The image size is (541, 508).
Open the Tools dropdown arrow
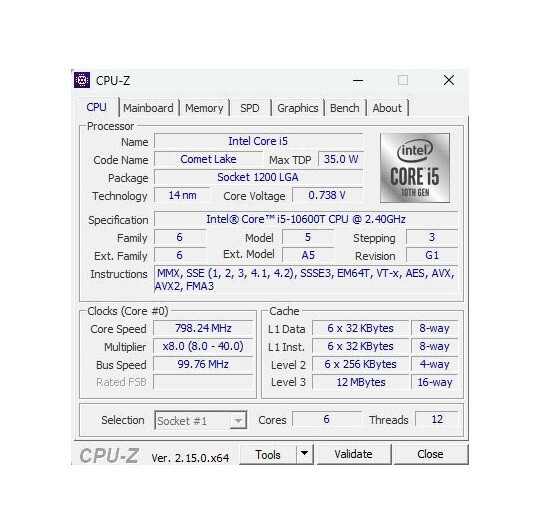pyautogui.click(x=305, y=454)
